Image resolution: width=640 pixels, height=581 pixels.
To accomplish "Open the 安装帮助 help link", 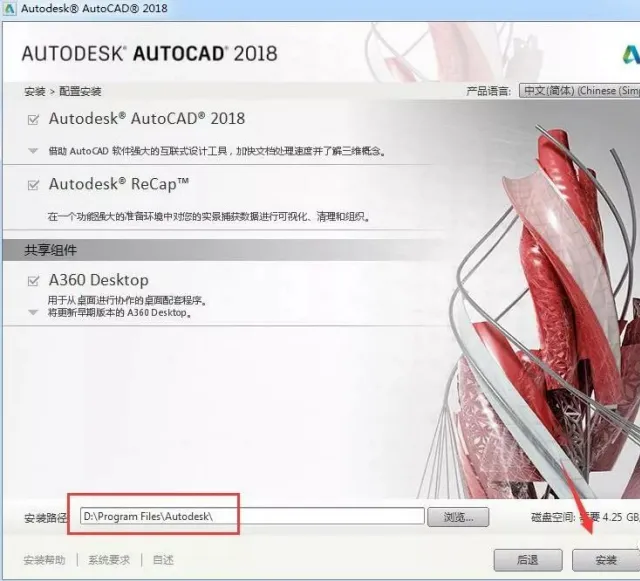I will click(44, 560).
